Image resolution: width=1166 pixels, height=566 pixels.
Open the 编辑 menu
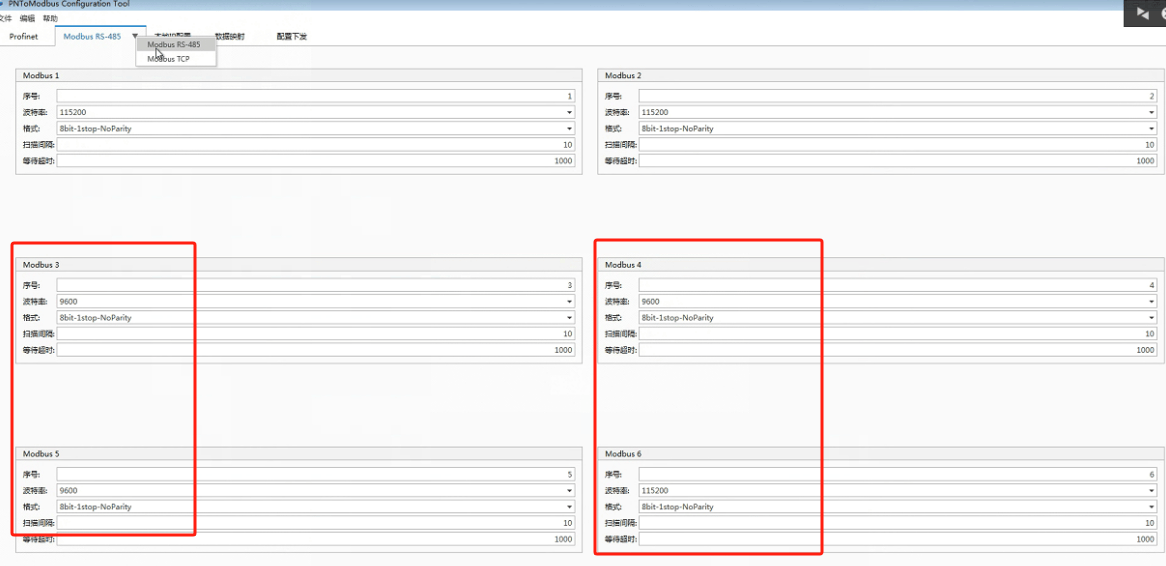27,18
